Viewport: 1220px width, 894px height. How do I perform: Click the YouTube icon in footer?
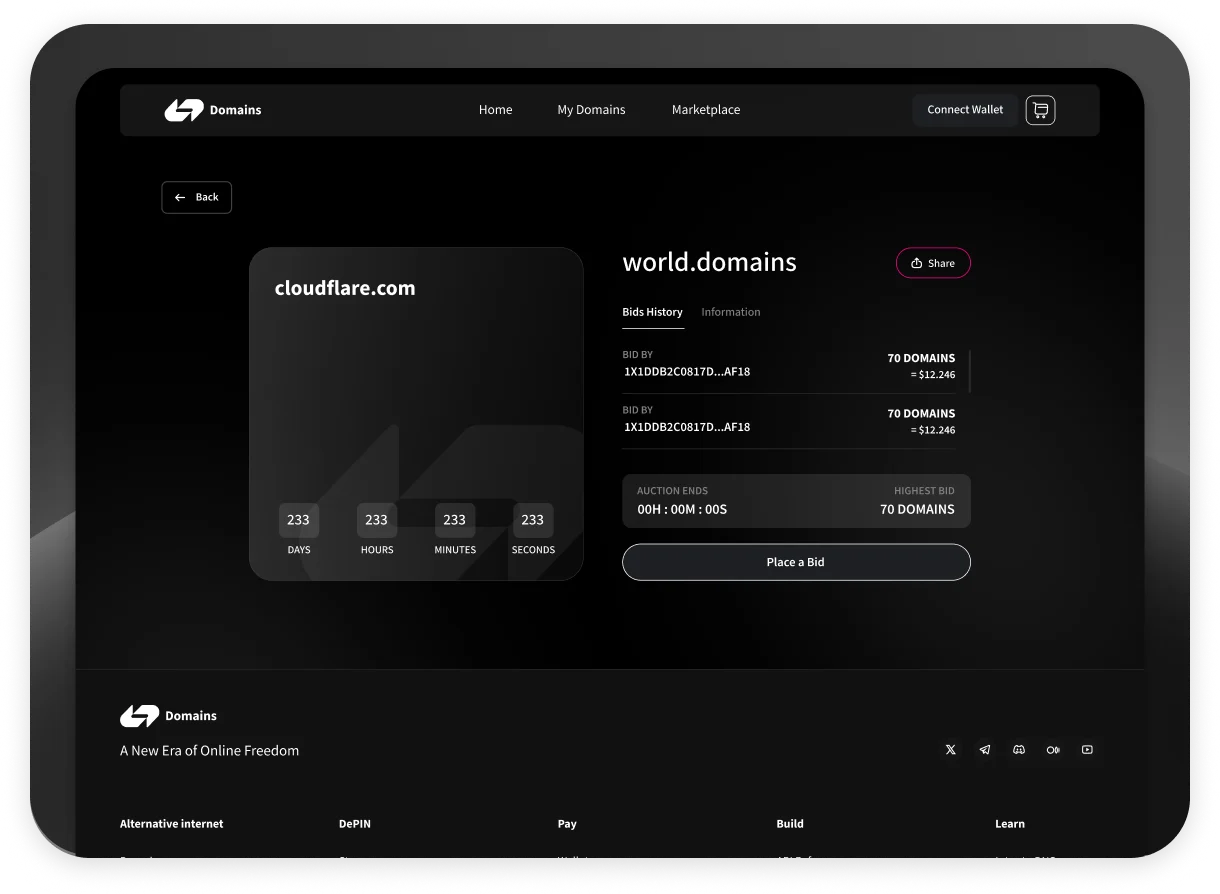point(1087,750)
